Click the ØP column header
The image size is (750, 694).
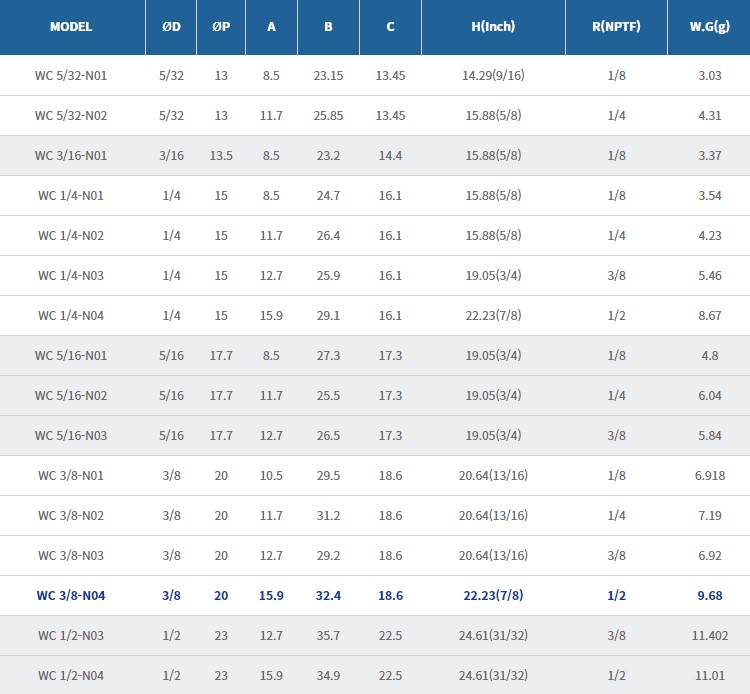coord(221,27)
